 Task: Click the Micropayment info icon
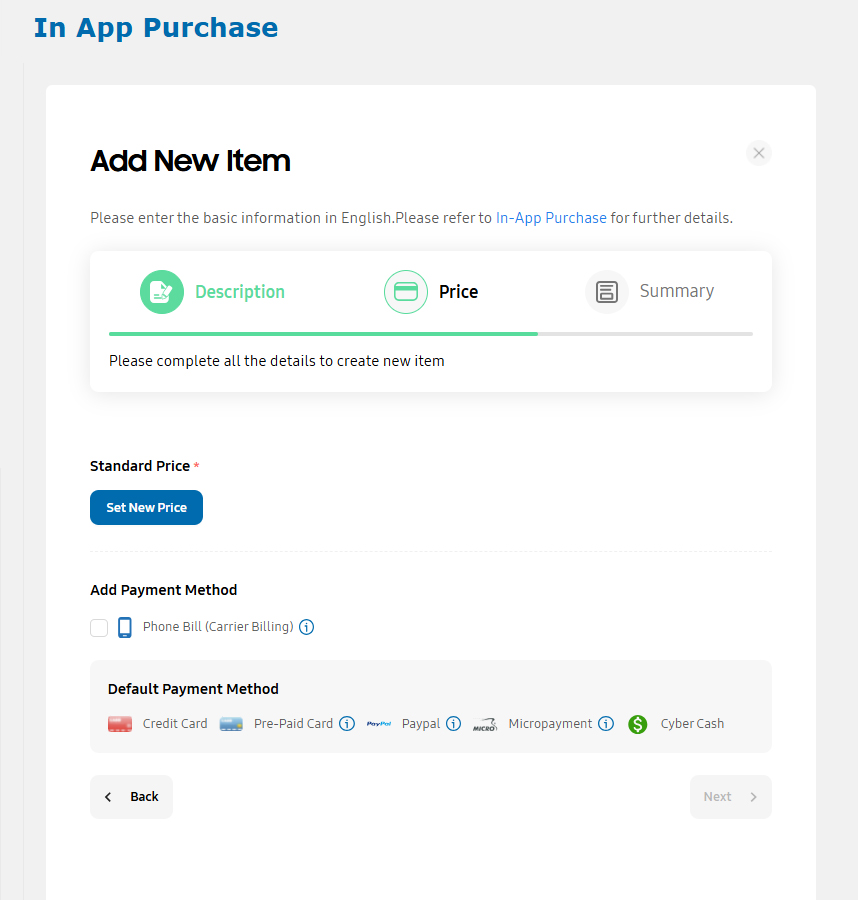606,724
